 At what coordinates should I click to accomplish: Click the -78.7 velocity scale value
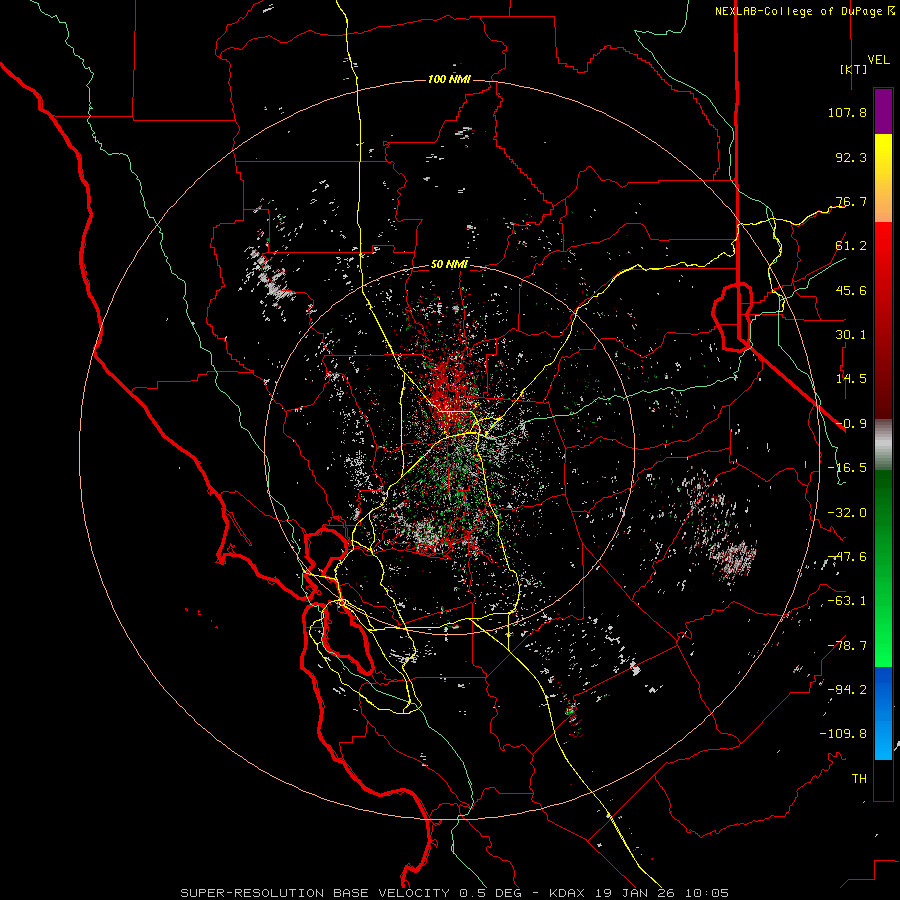(x=847, y=646)
